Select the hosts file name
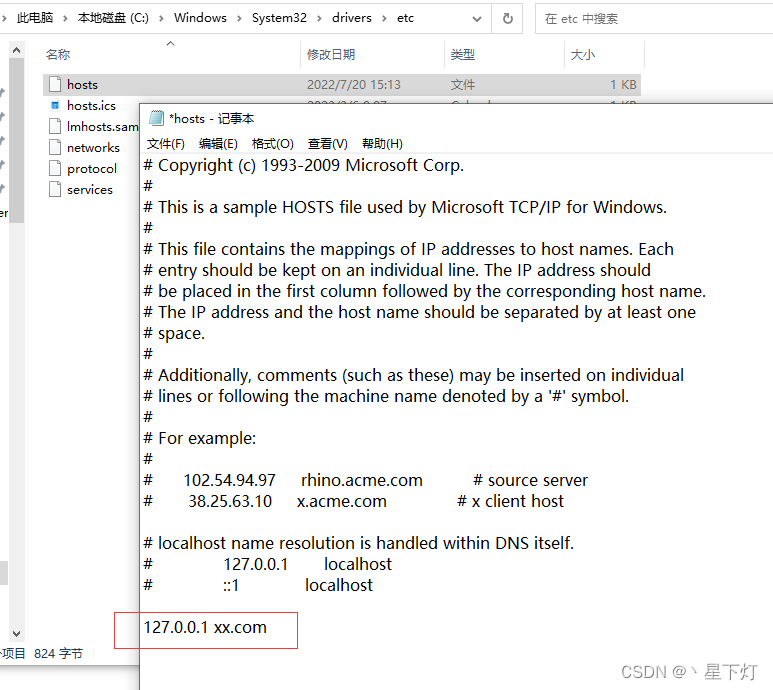Screen dimensions: 773x690 82,85
